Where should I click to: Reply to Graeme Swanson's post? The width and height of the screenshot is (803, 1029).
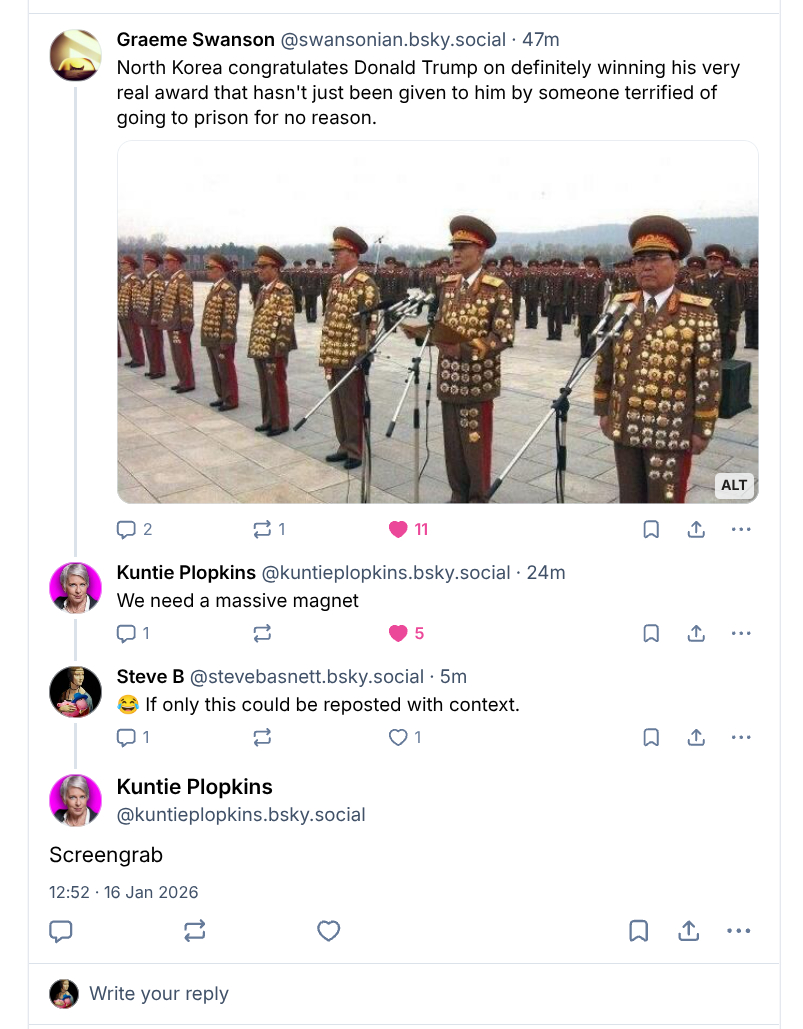[127, 529]
